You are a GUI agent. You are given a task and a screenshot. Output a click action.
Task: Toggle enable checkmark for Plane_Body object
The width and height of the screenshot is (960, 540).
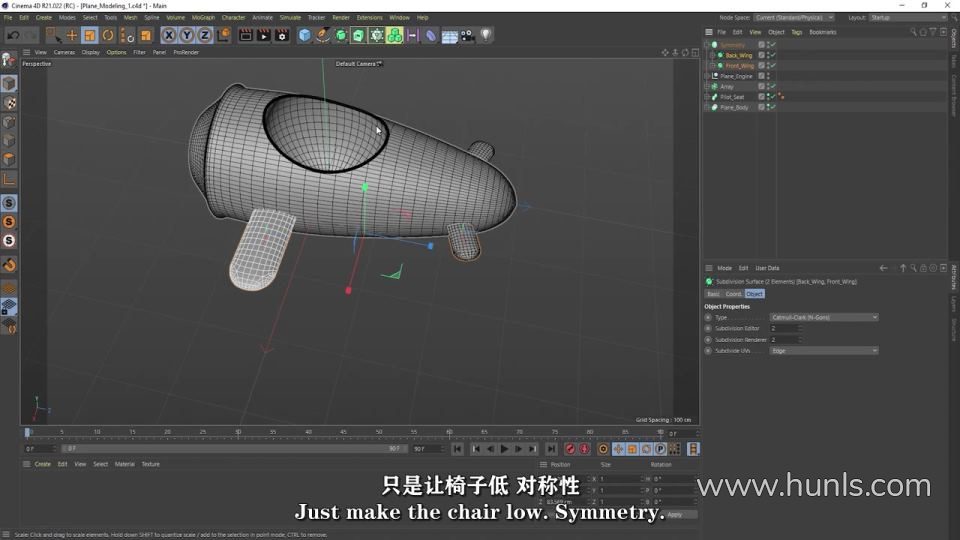tap(772, 107)
